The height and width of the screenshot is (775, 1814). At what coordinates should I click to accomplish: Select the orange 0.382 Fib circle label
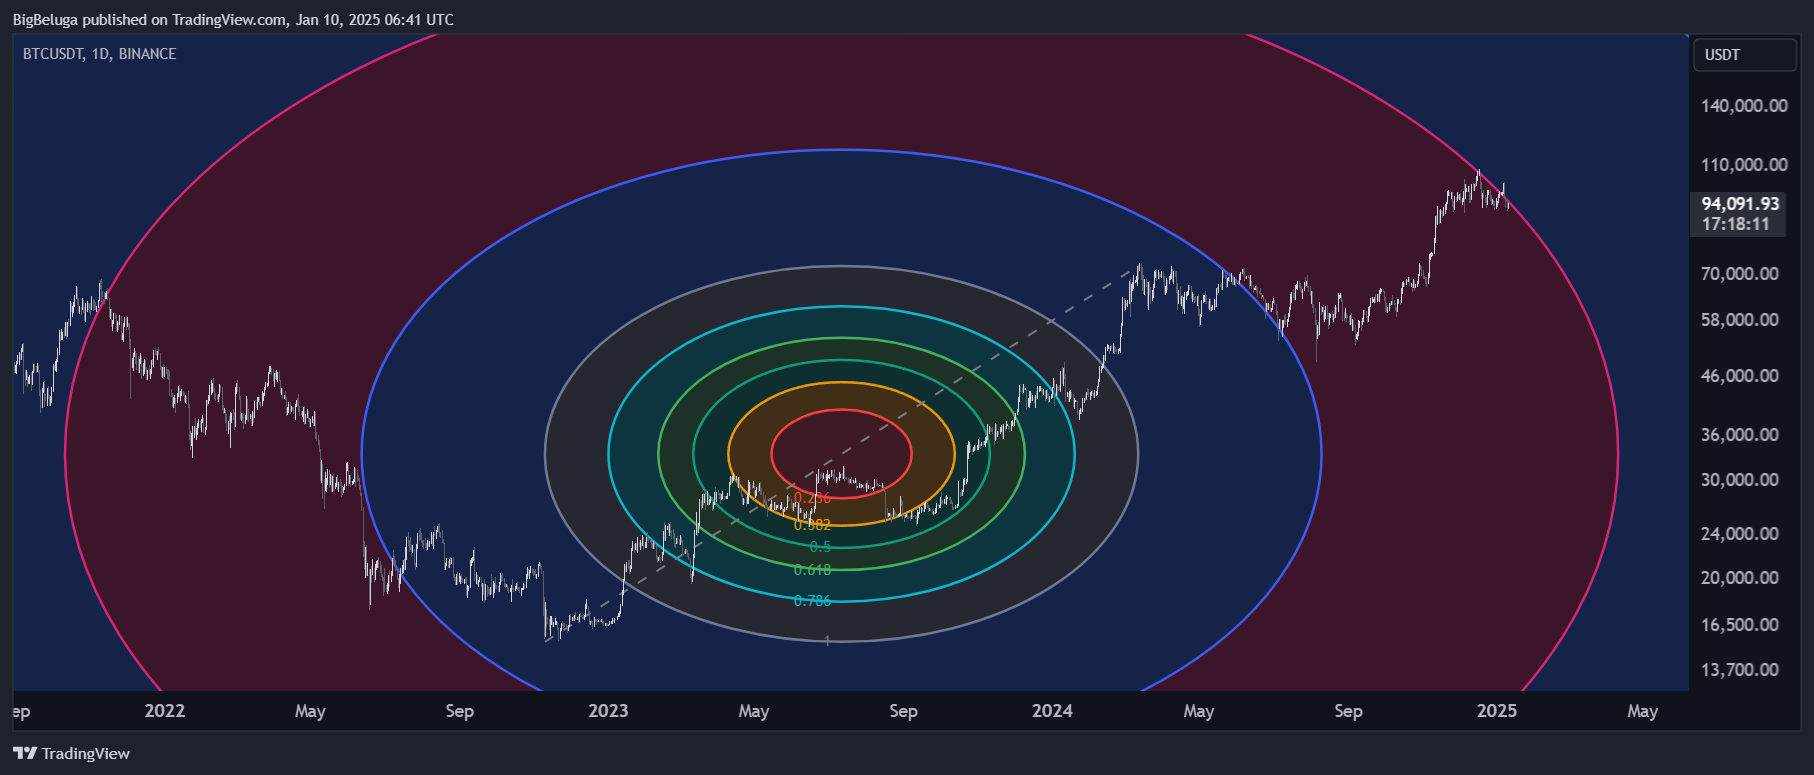click(813, 524)
